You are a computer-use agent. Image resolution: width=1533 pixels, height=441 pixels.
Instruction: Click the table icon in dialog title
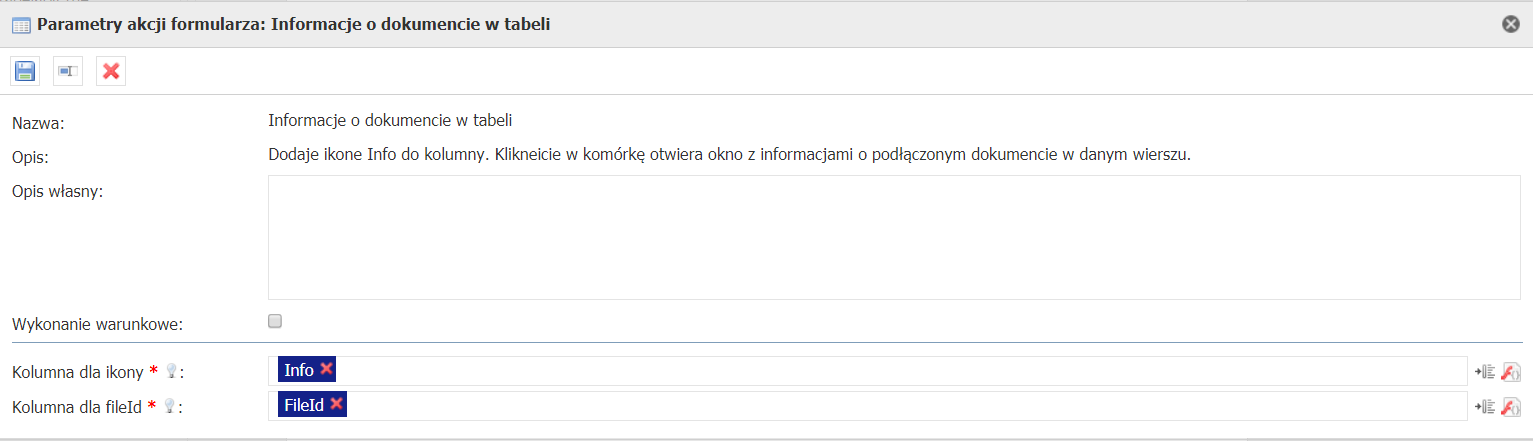[21, 25]
